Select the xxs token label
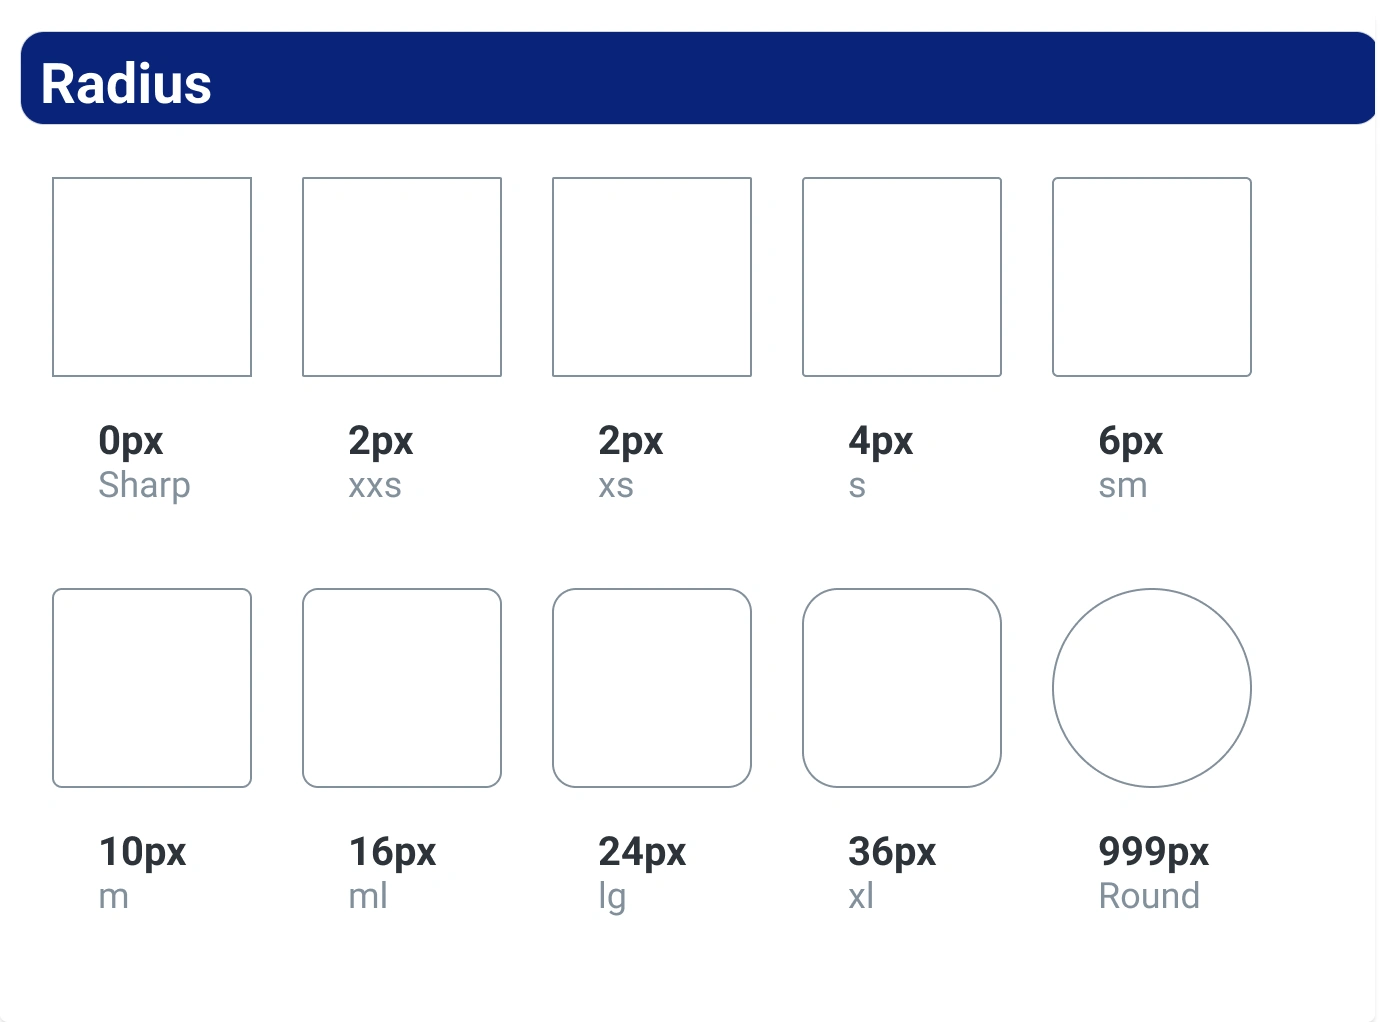This screenshot has height=1022, width=1400. (x=375, y=487)
